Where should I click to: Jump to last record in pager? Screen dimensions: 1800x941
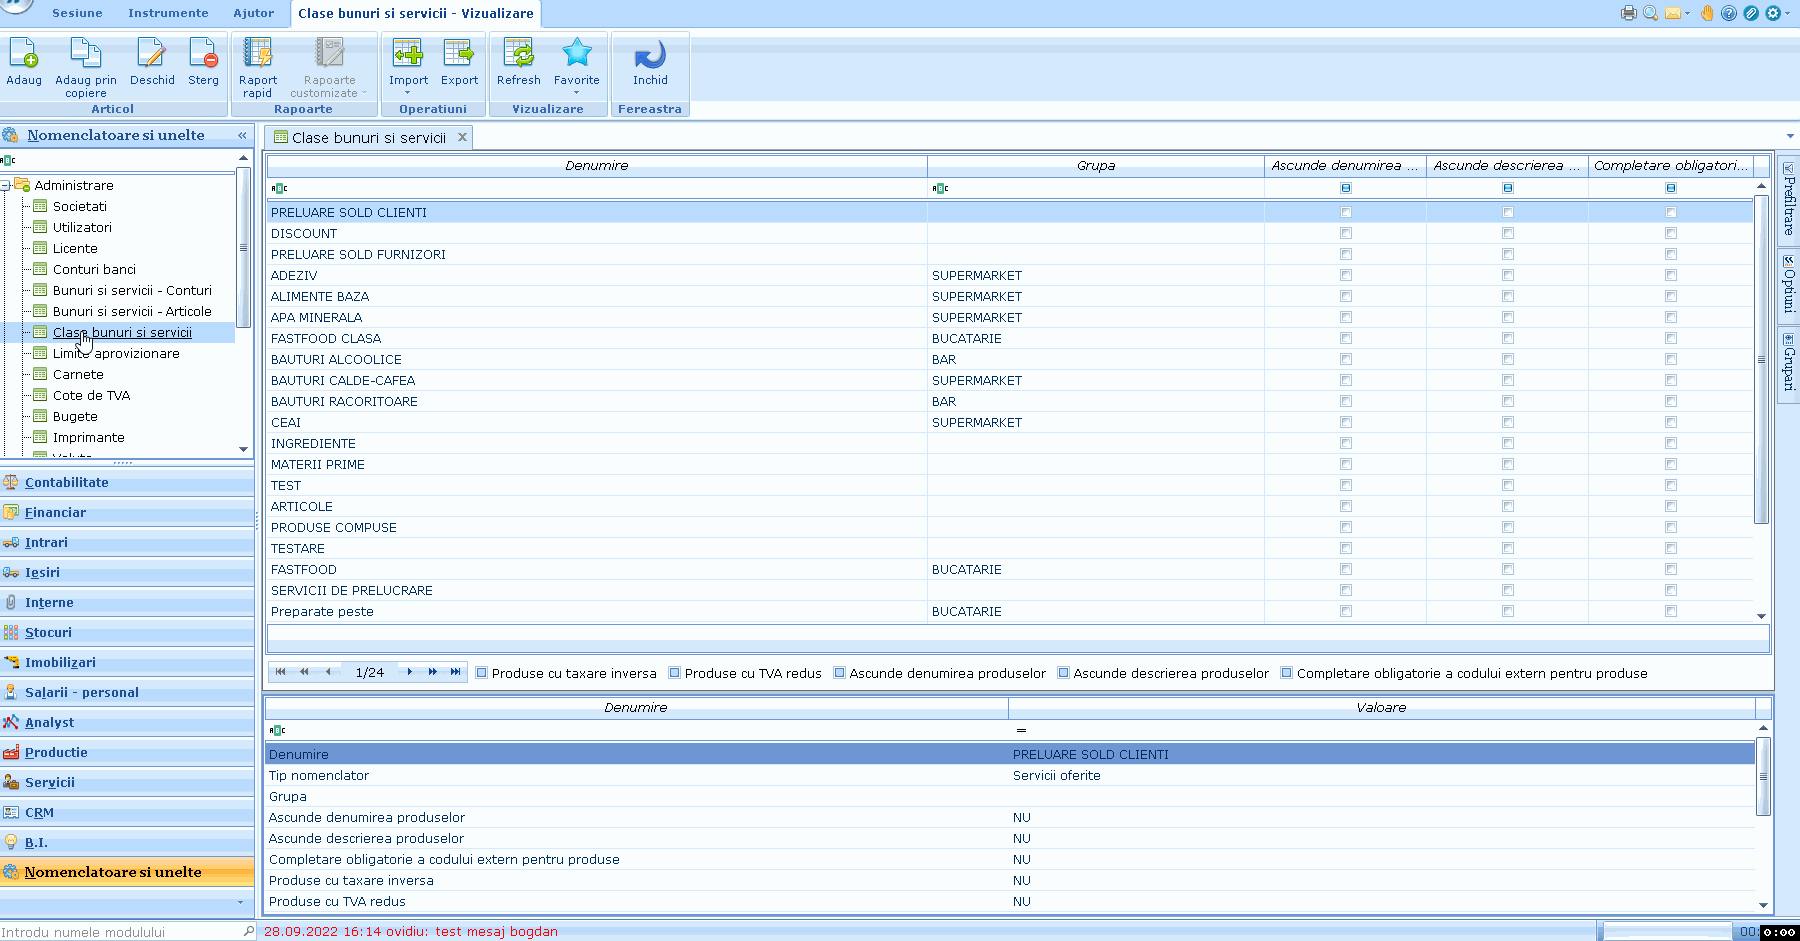(x=456, y=672)
